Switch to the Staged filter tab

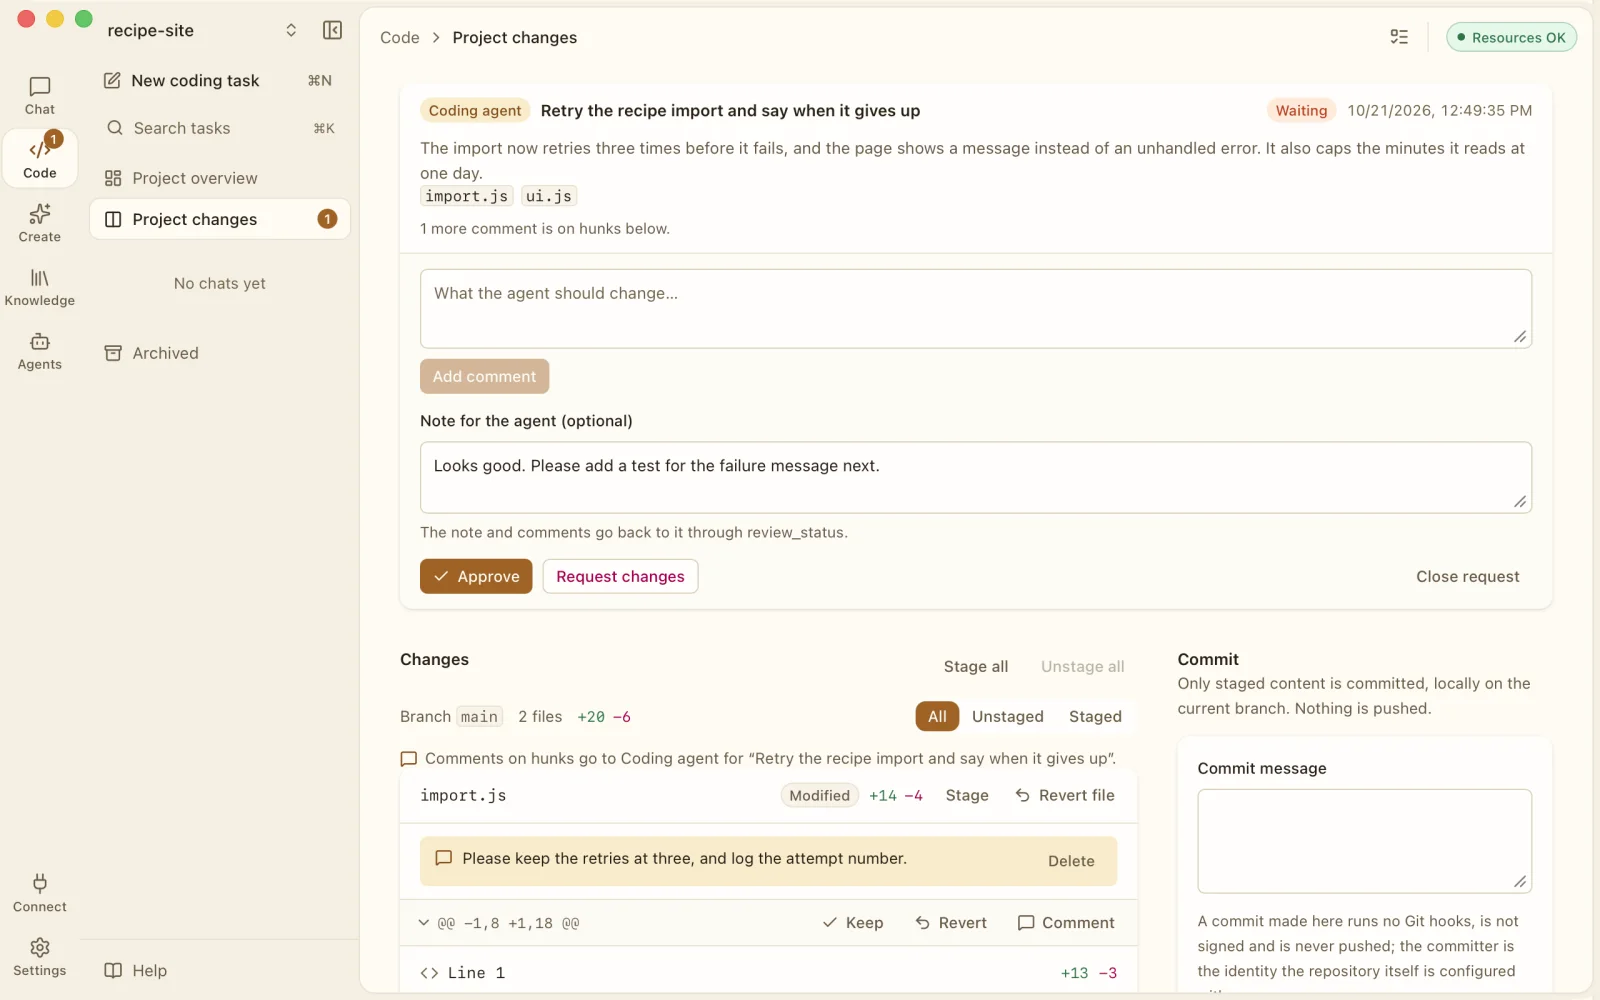pos(1095,716)
